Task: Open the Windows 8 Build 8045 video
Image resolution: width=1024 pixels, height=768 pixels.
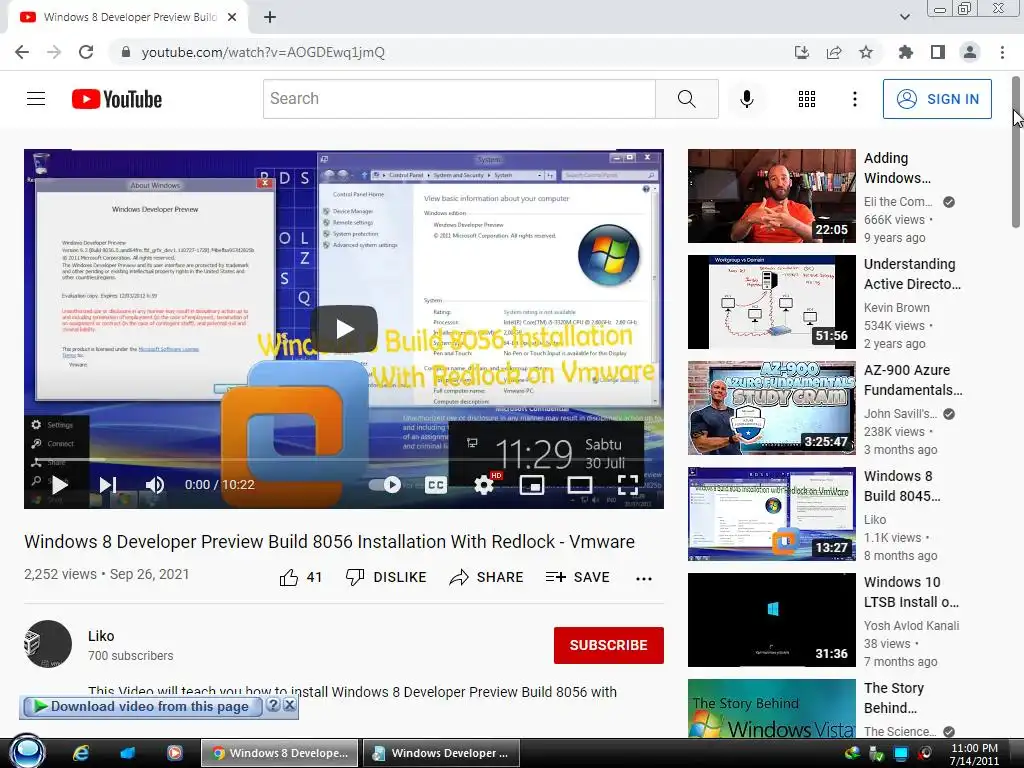Action: tap(771, 514)
